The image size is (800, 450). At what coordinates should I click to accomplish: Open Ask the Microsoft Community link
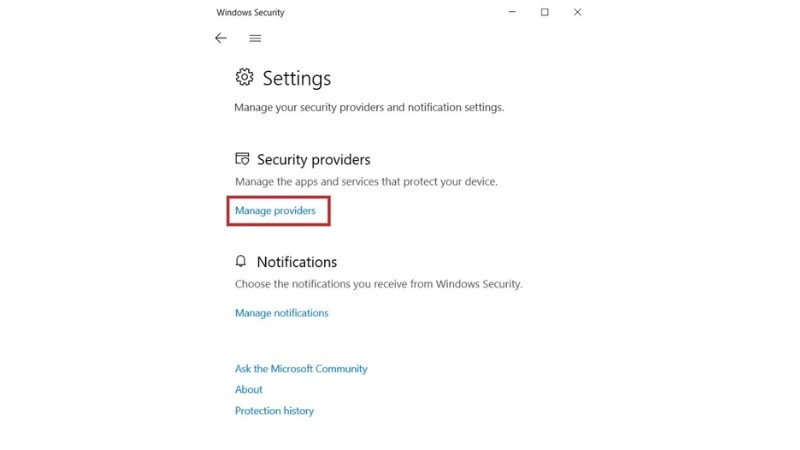click(x=301, y=368)
